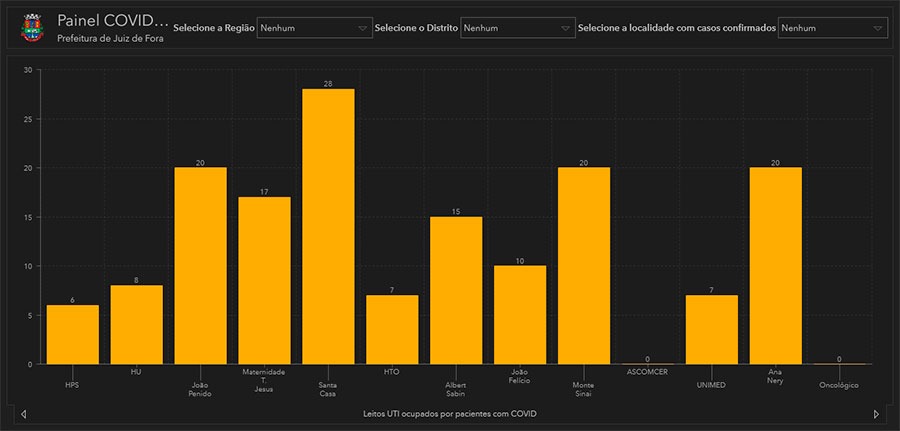
Task: Select the HTO bar with value 7
Action: pos(392,330)
